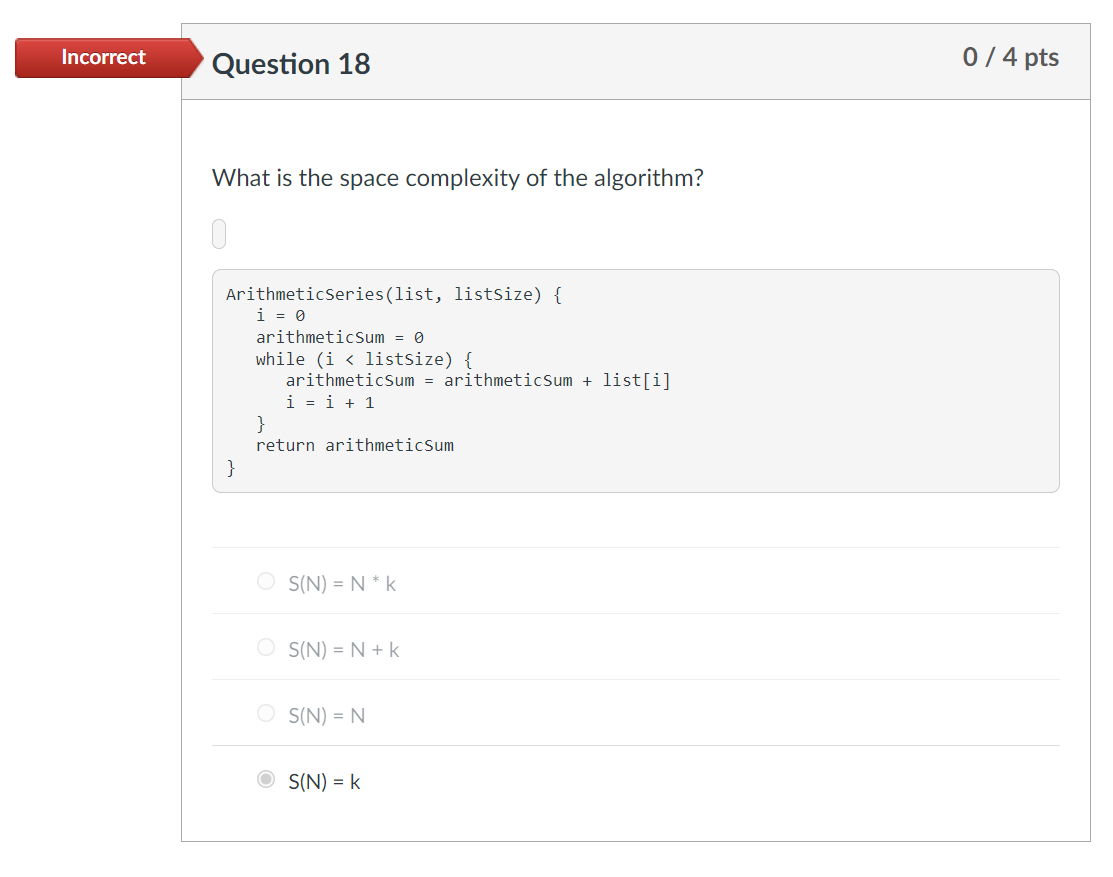Click the ArithmeticSeries code block
This screenshot has width=1113, height=877.
[635, 380]
